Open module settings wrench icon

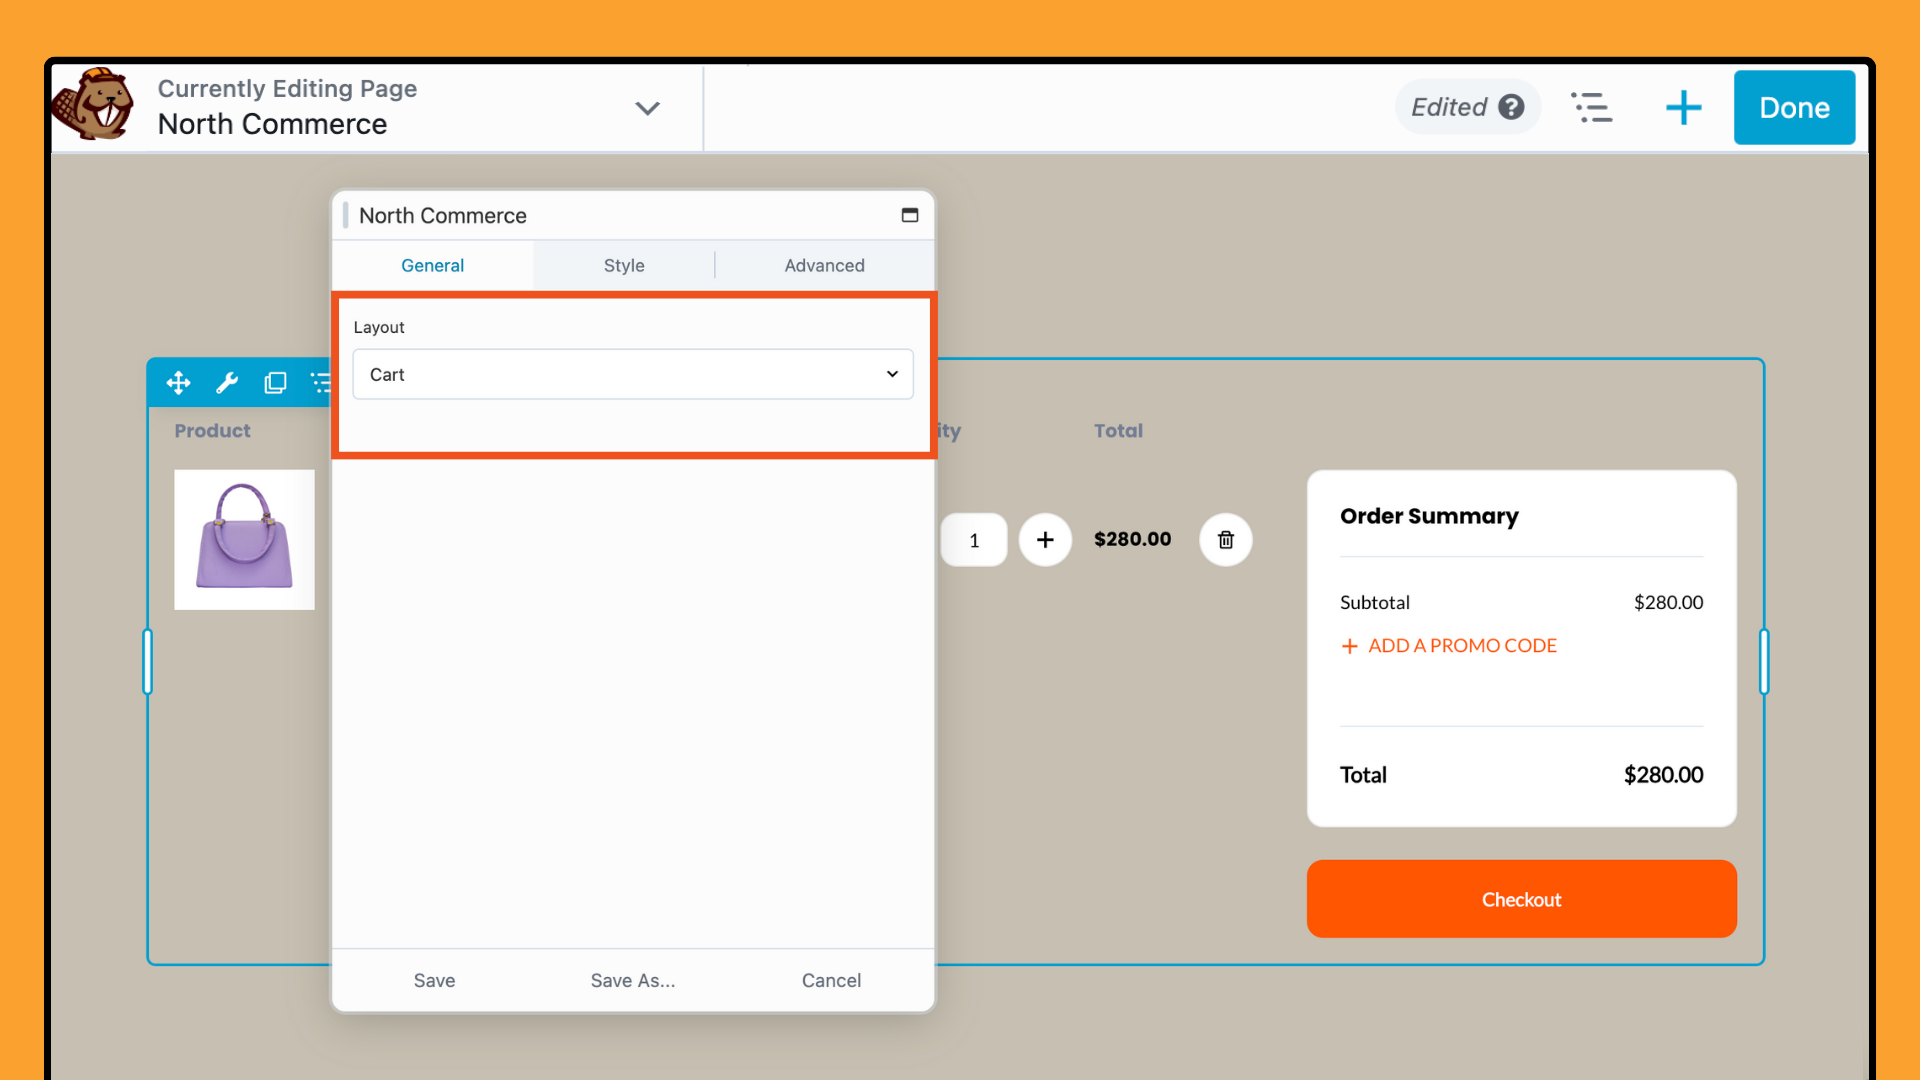pyautogui.click(x=227, y=383)
